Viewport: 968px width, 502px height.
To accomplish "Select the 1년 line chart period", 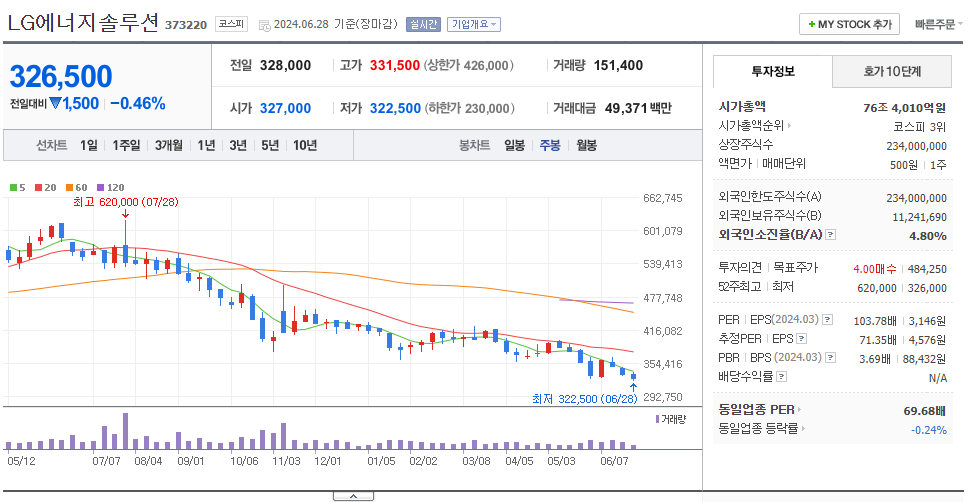I will point(206,146).
